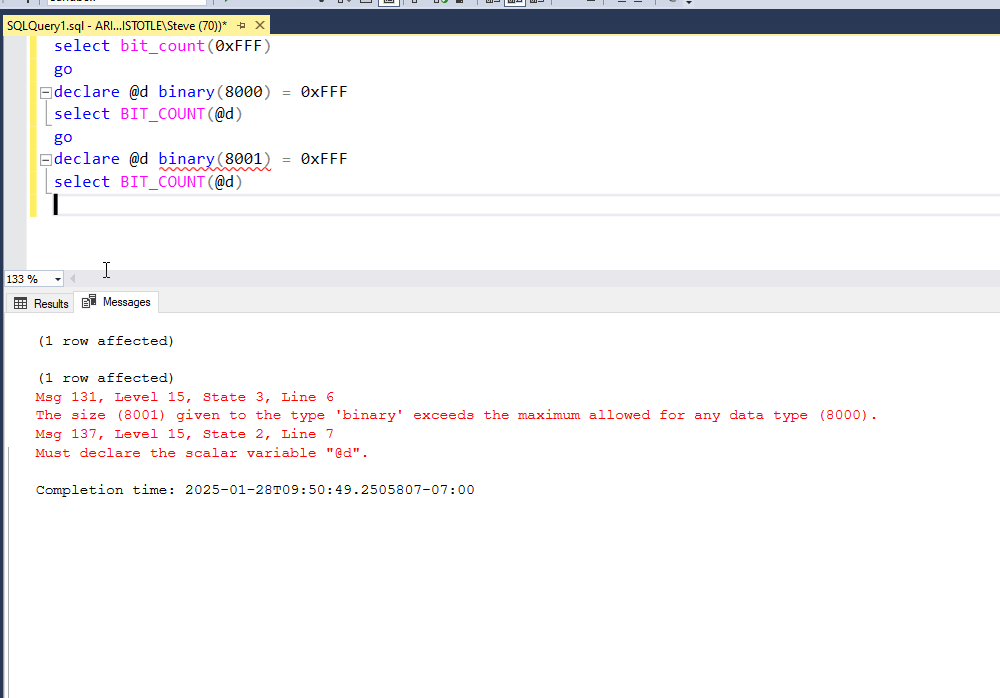This screenshot has width=1000, height=698.
Task: Click the Completion time line
Action: [255, 490]
